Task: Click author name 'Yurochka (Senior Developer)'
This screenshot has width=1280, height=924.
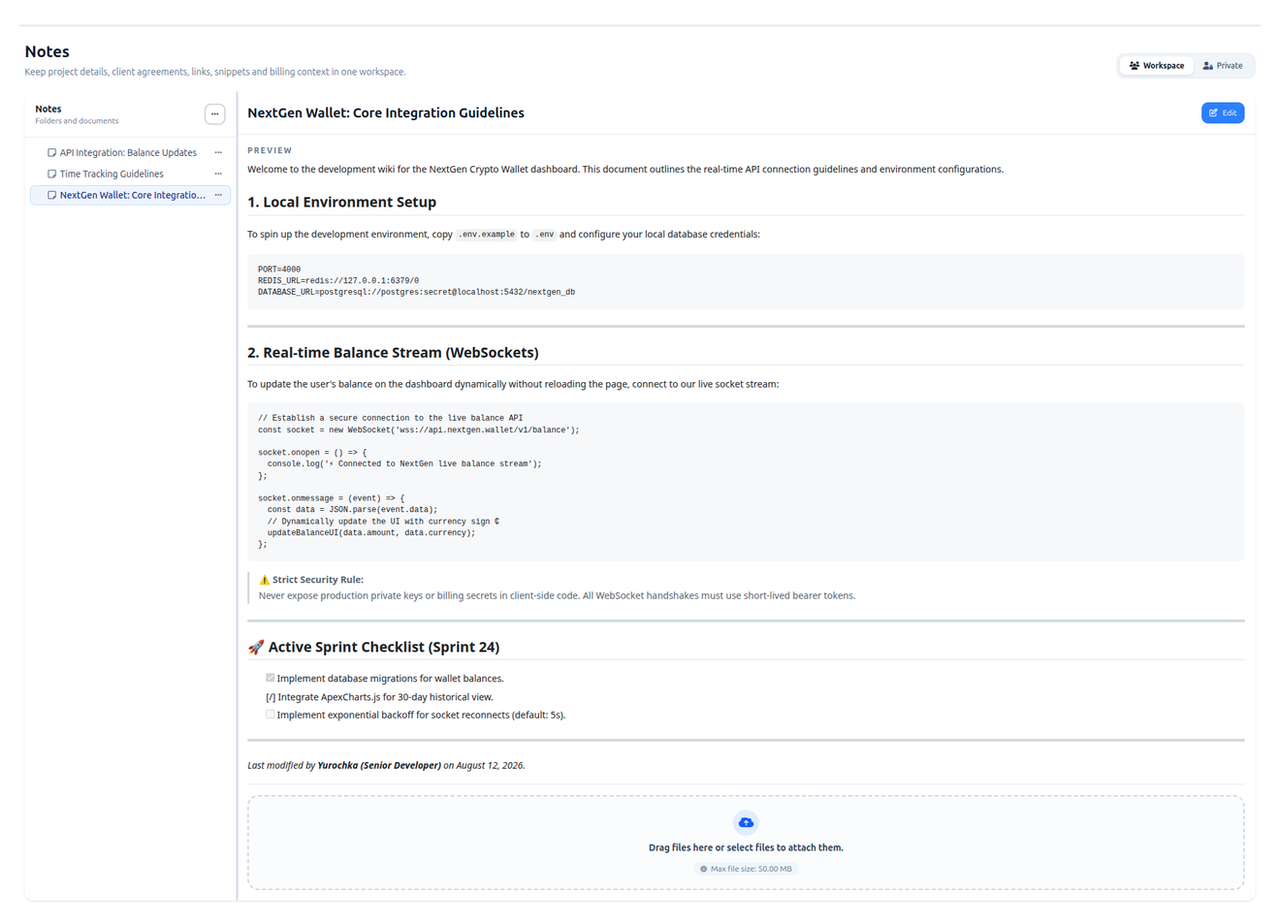Action: pos(379,765)
